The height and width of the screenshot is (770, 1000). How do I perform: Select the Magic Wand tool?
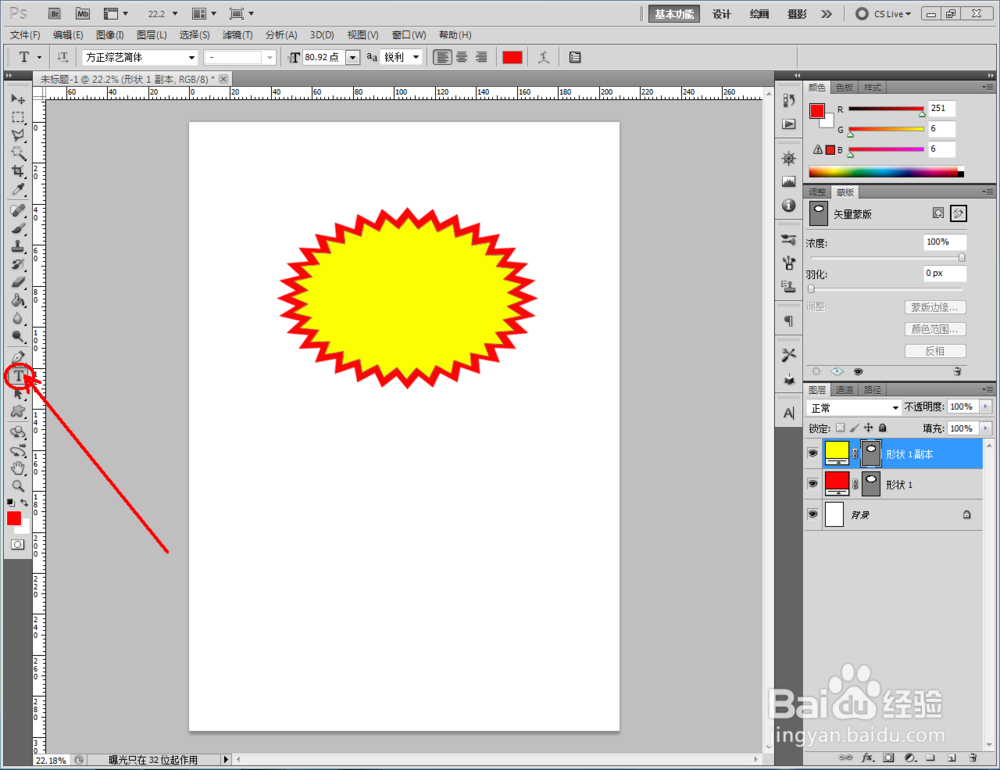[18, 153]
